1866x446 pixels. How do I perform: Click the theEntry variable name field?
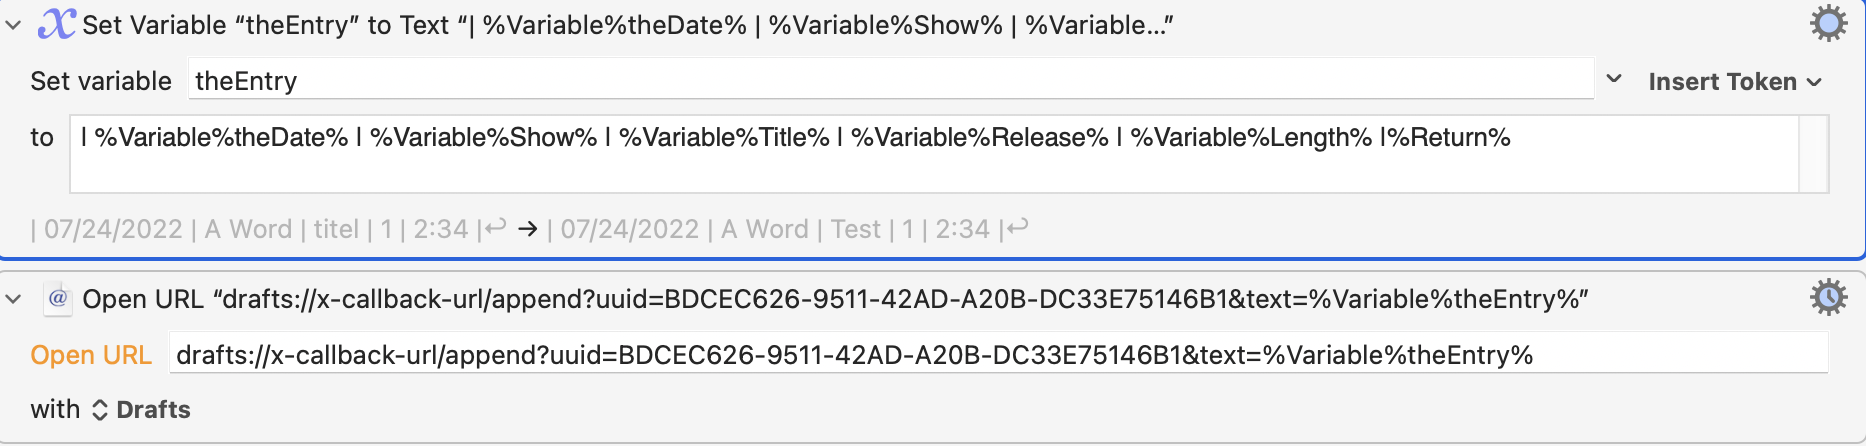891,80
